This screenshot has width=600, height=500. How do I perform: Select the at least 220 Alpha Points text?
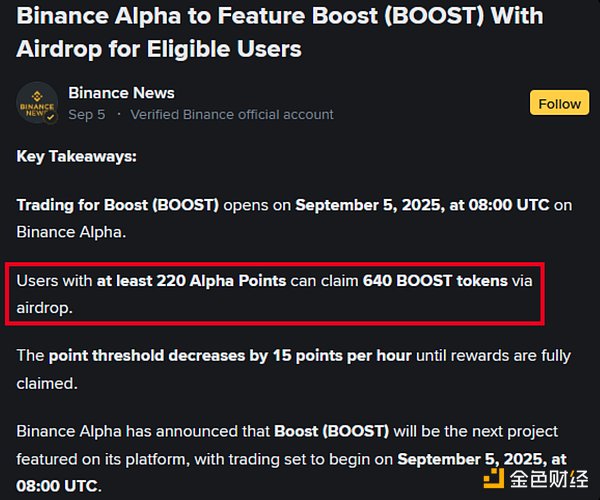coord(191,281)
